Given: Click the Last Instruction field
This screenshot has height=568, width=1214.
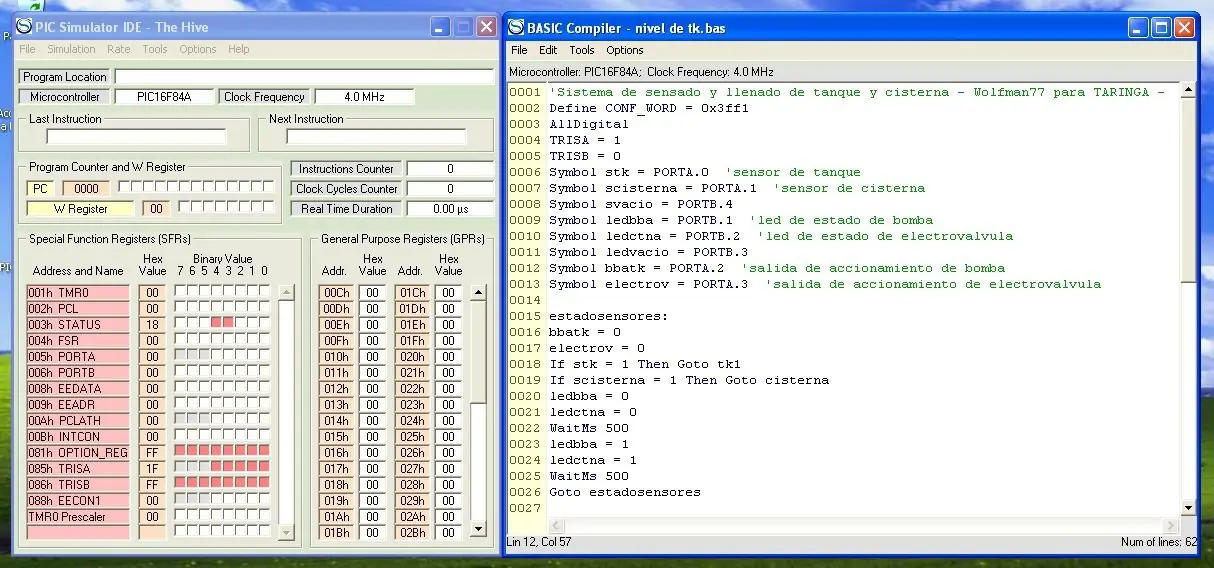Looking at the screenshot, I should (136, 137).
